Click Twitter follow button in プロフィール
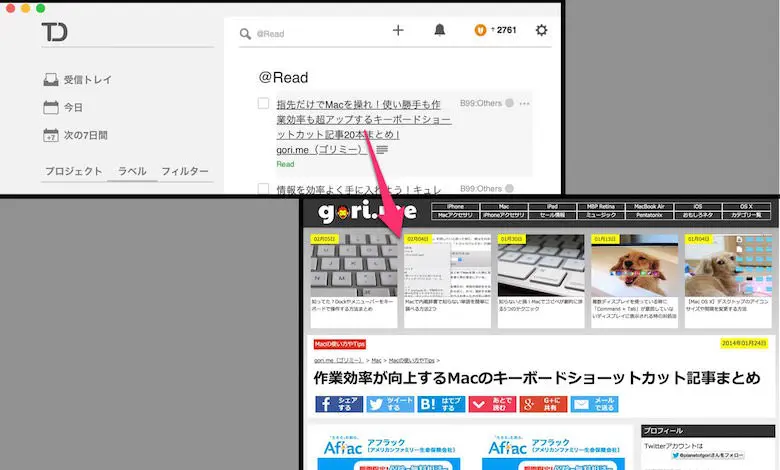 pos(707,455)
